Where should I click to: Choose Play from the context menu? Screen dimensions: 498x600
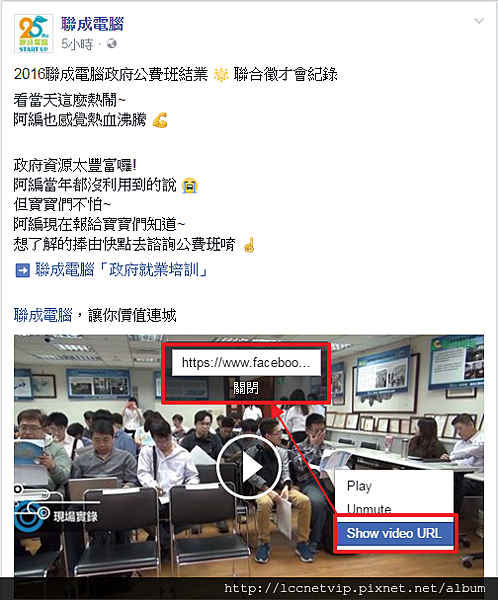coord(359,486)
